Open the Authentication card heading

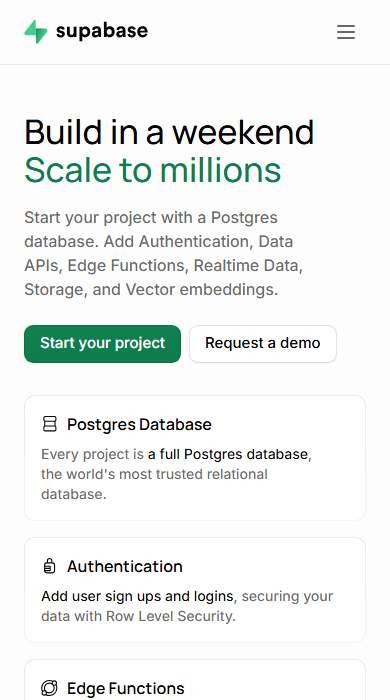click(125, 567)
